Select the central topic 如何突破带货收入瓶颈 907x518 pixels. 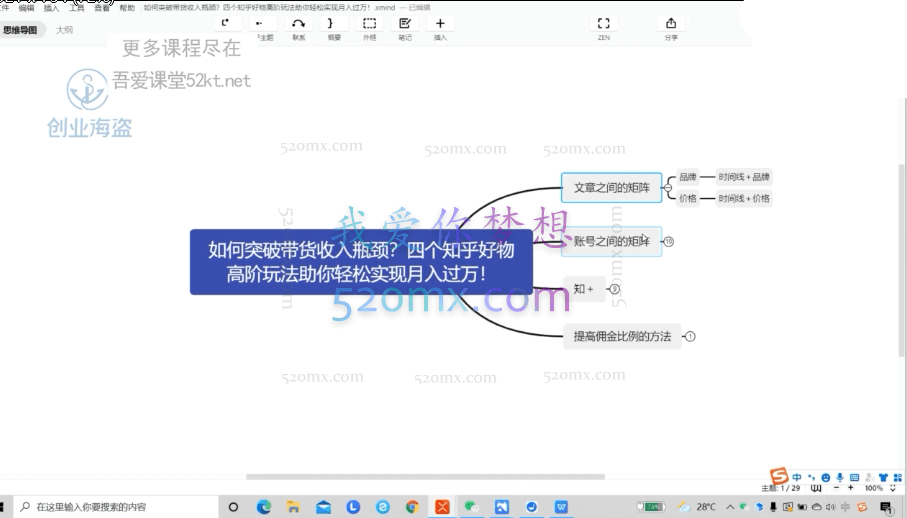(361, 262)
